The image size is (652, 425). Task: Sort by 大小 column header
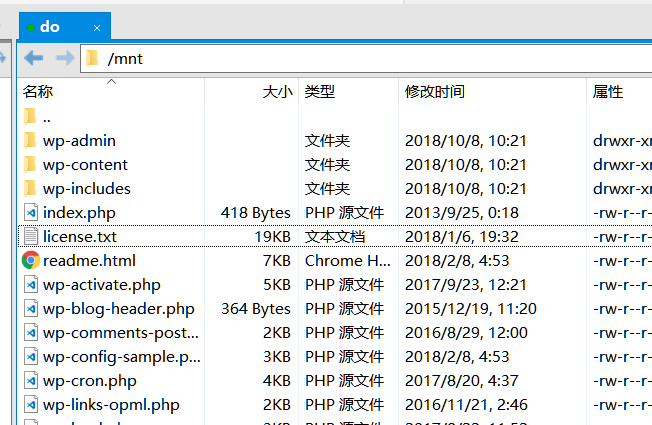coord(278,91)
